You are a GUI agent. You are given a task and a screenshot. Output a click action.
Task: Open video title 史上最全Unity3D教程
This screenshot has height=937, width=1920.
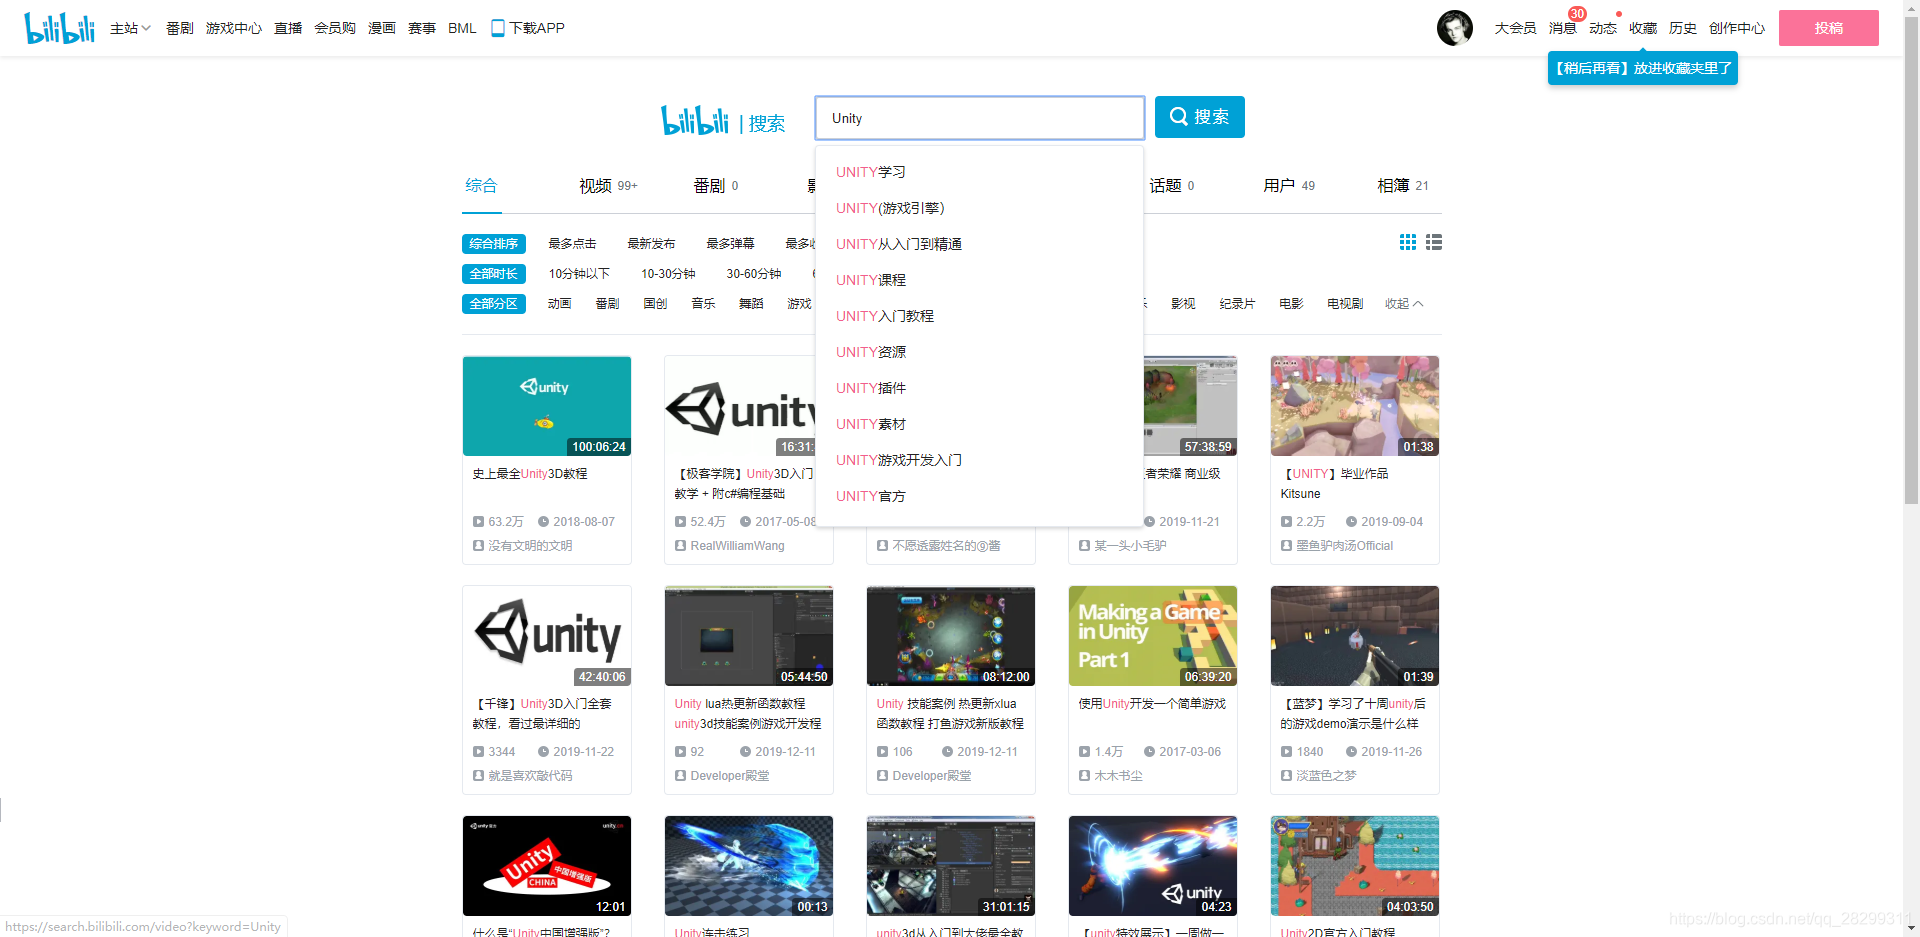(x=530, y=474)
